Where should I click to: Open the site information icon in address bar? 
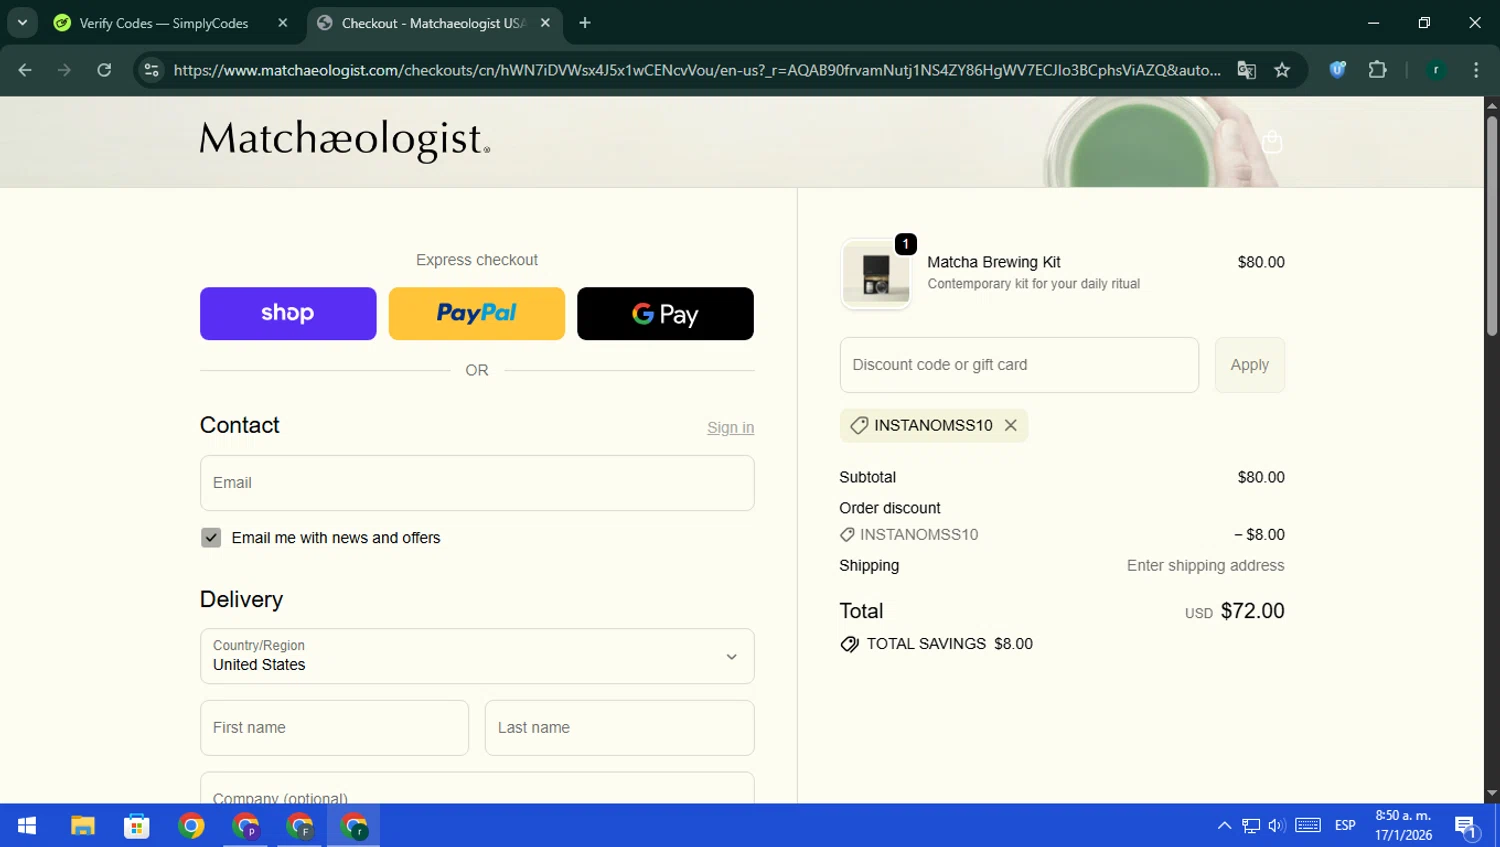(x=151, y=70)
